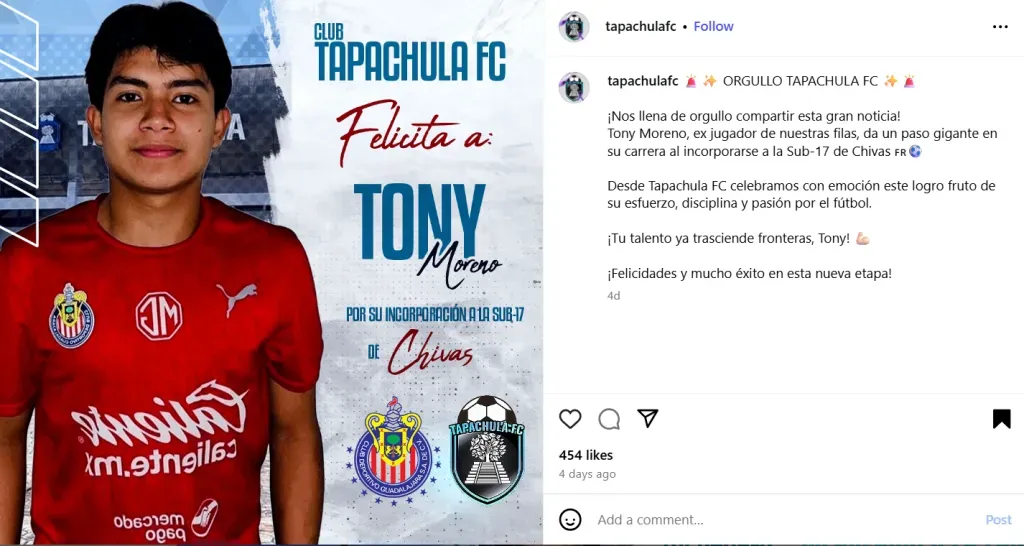Click the 4d caption timestamp

point(613,296)
